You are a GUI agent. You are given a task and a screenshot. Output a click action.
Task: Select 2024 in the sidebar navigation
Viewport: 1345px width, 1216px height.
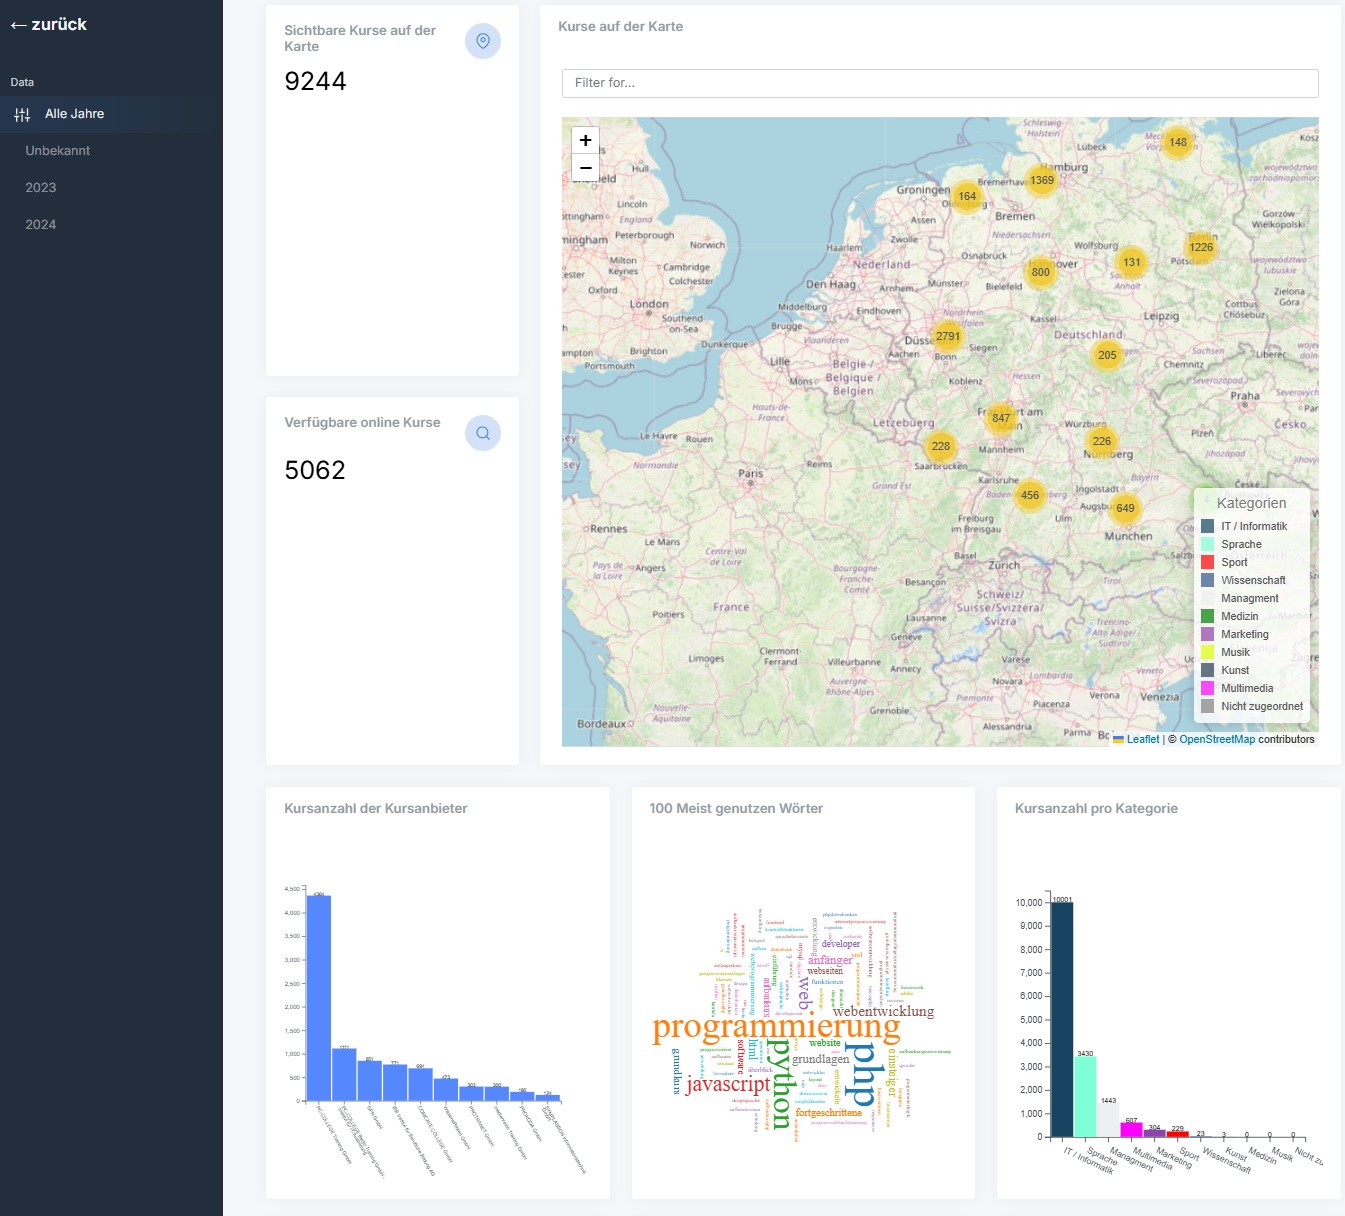pyautogui.click(x=40, y=224)
